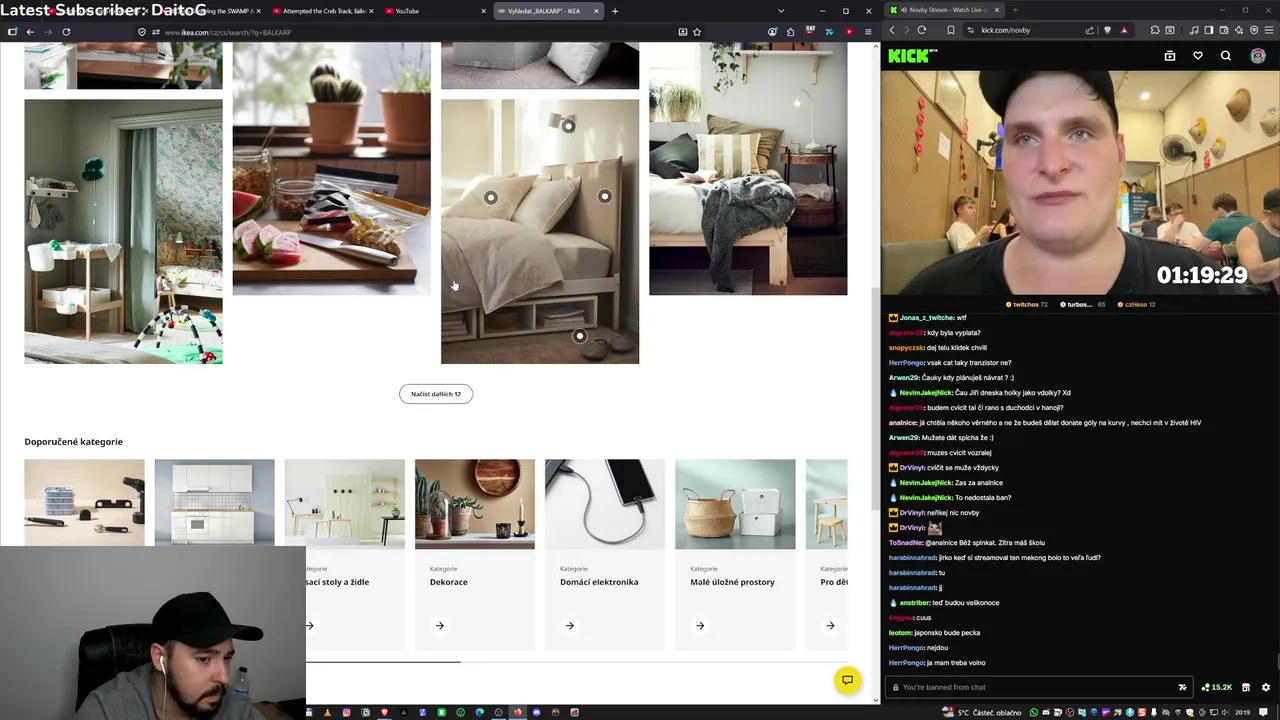
Task: Open the Kick user avatar menu
Action: pyautogui.click(x=1258, y=56)
